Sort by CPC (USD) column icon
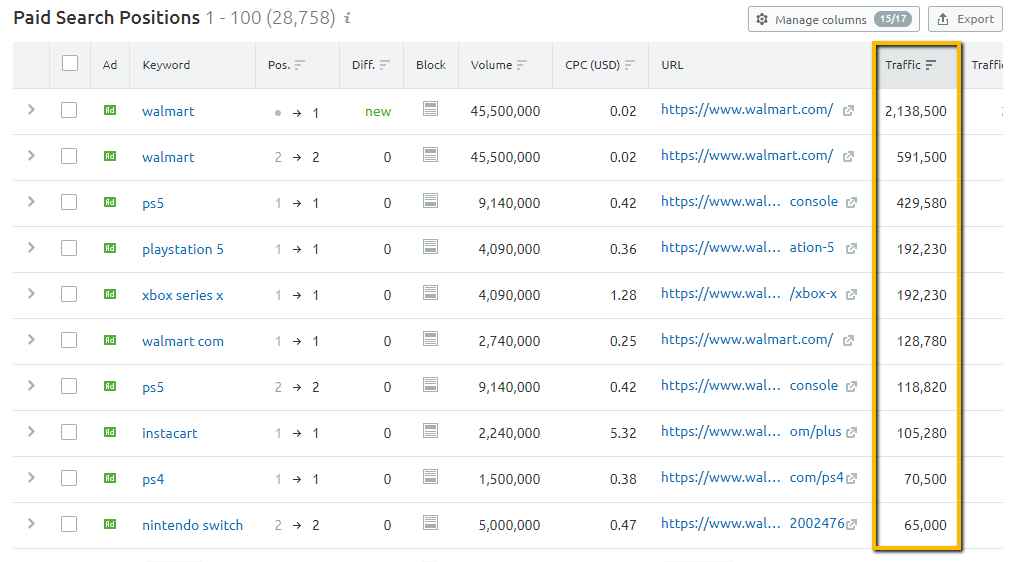Screen dimensions: 1028x562 pos(629,65)
